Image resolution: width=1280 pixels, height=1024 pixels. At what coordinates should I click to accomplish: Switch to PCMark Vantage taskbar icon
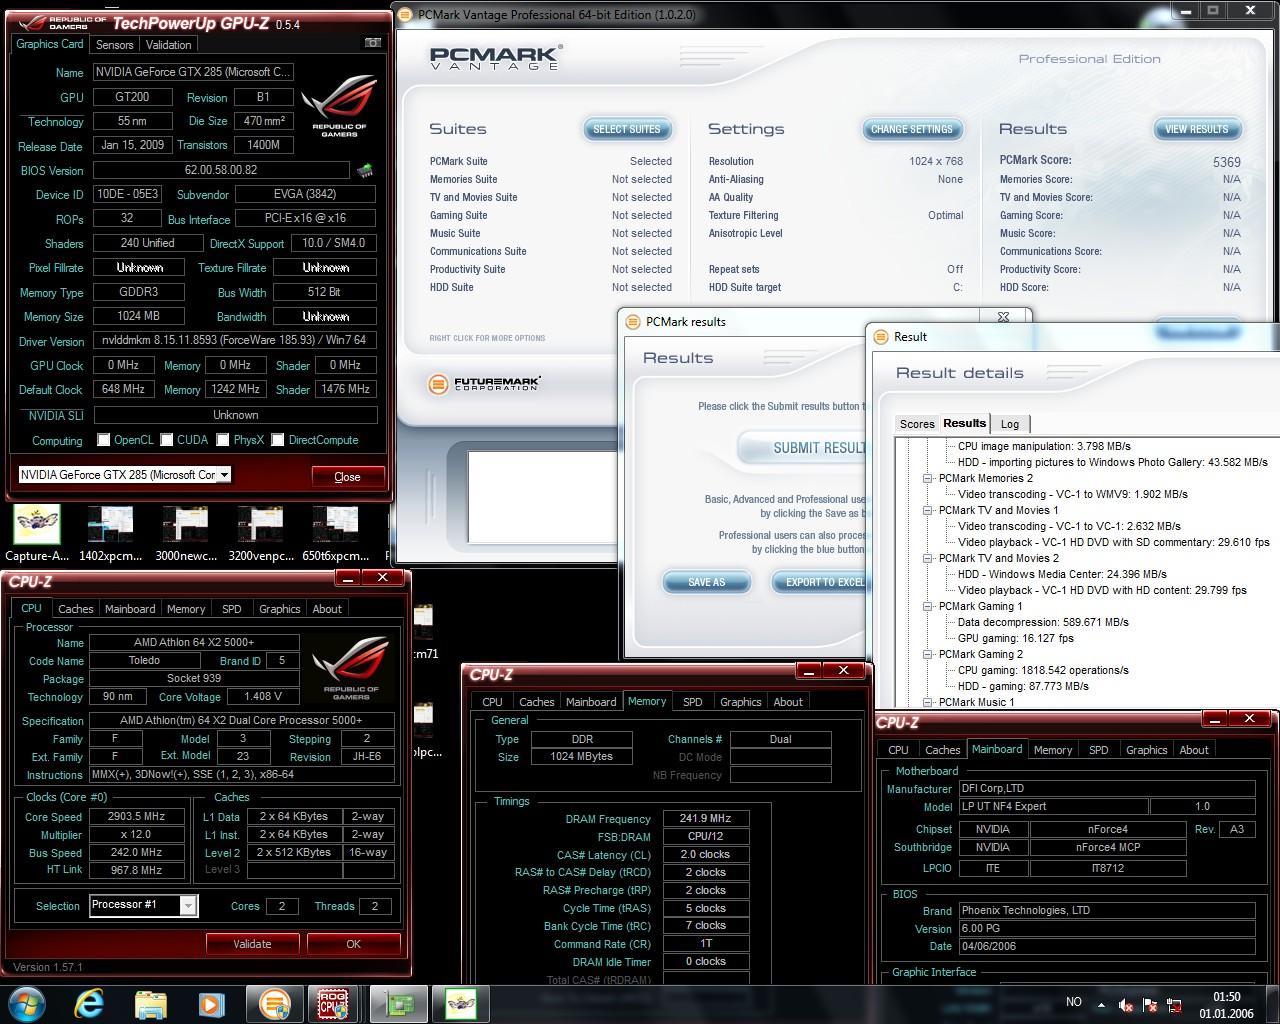[274, 1003]
